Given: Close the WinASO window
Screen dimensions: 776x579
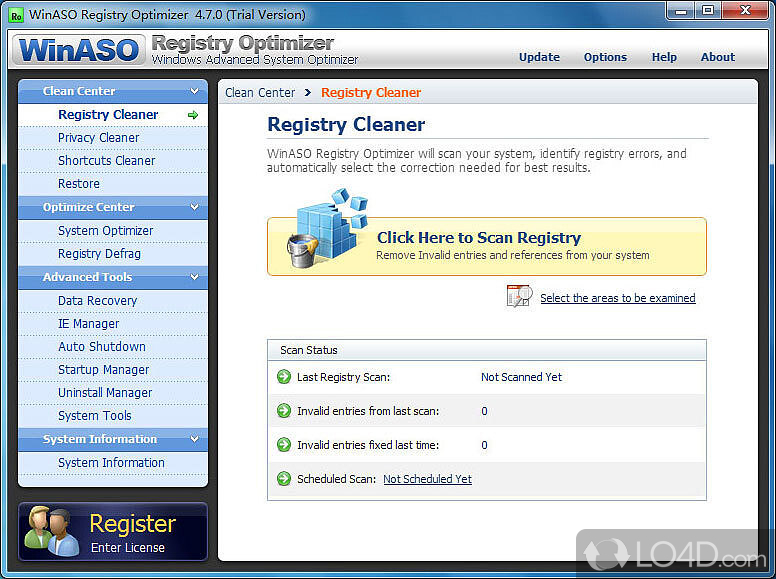Looking at the screenshot, I should (x=745, y=10).
